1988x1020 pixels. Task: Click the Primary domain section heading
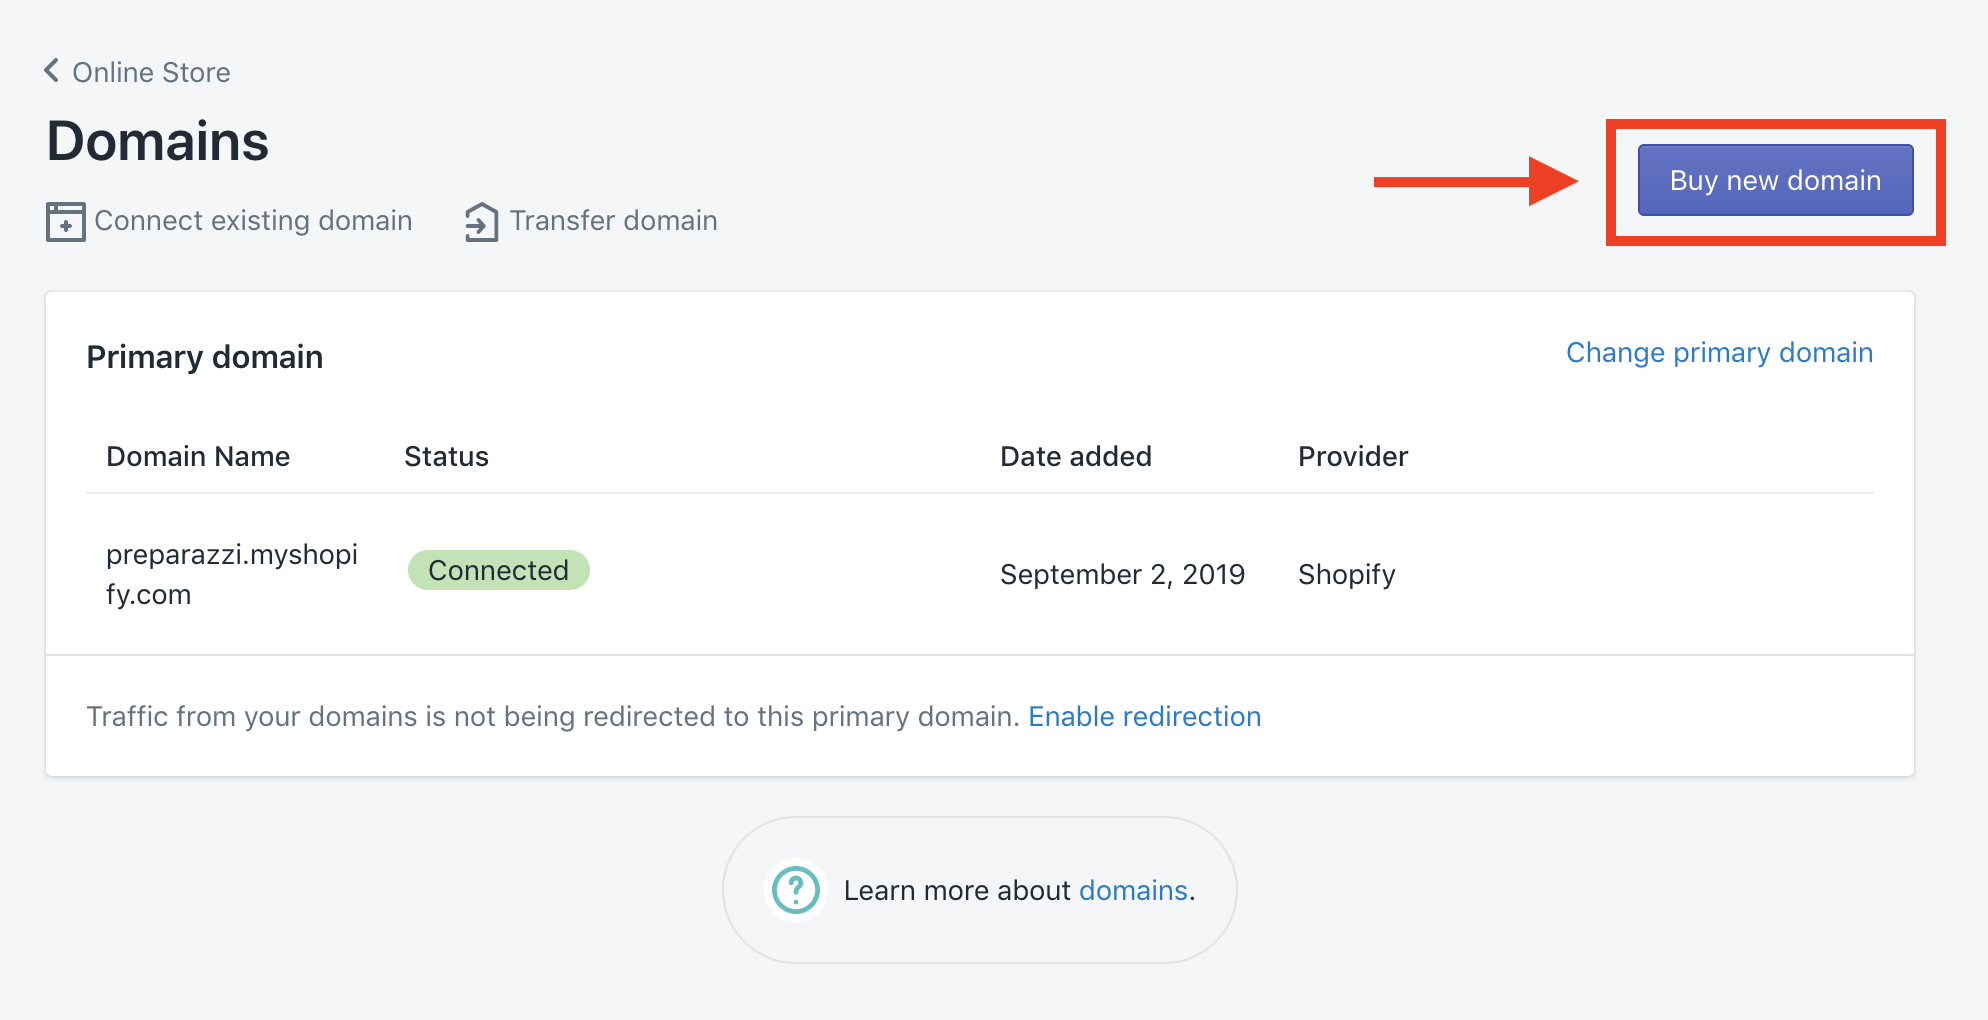205,357
